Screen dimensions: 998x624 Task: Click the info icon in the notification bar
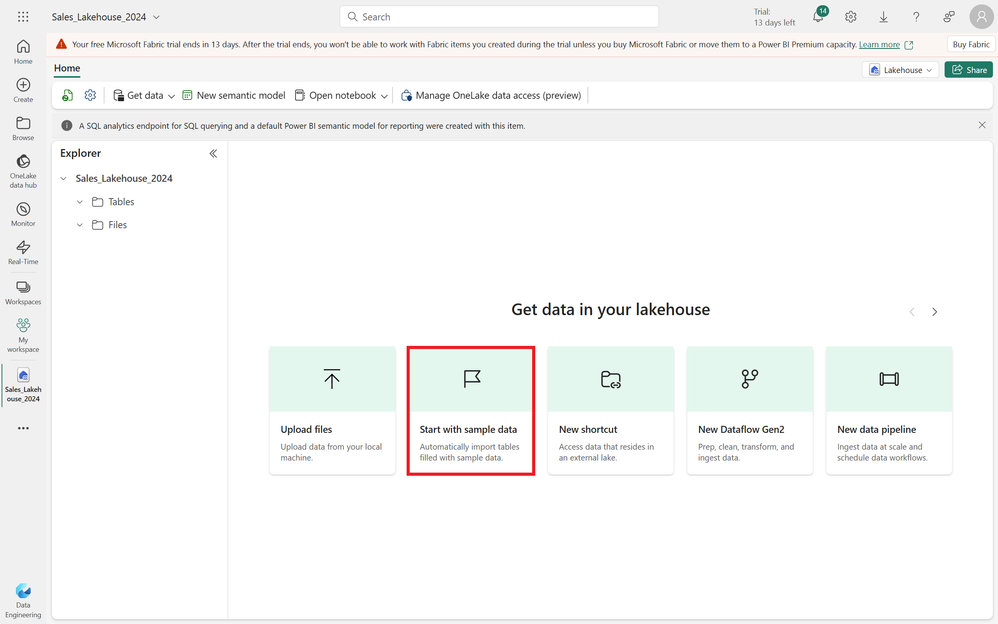(67, 125)
